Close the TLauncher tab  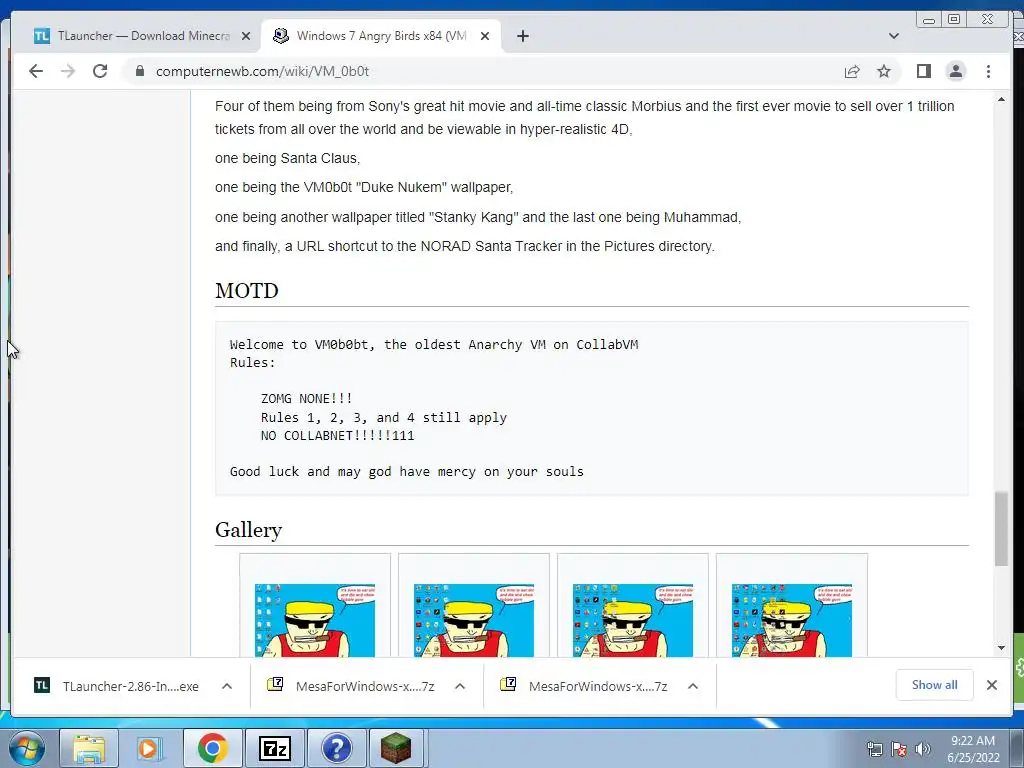point(246,36)
